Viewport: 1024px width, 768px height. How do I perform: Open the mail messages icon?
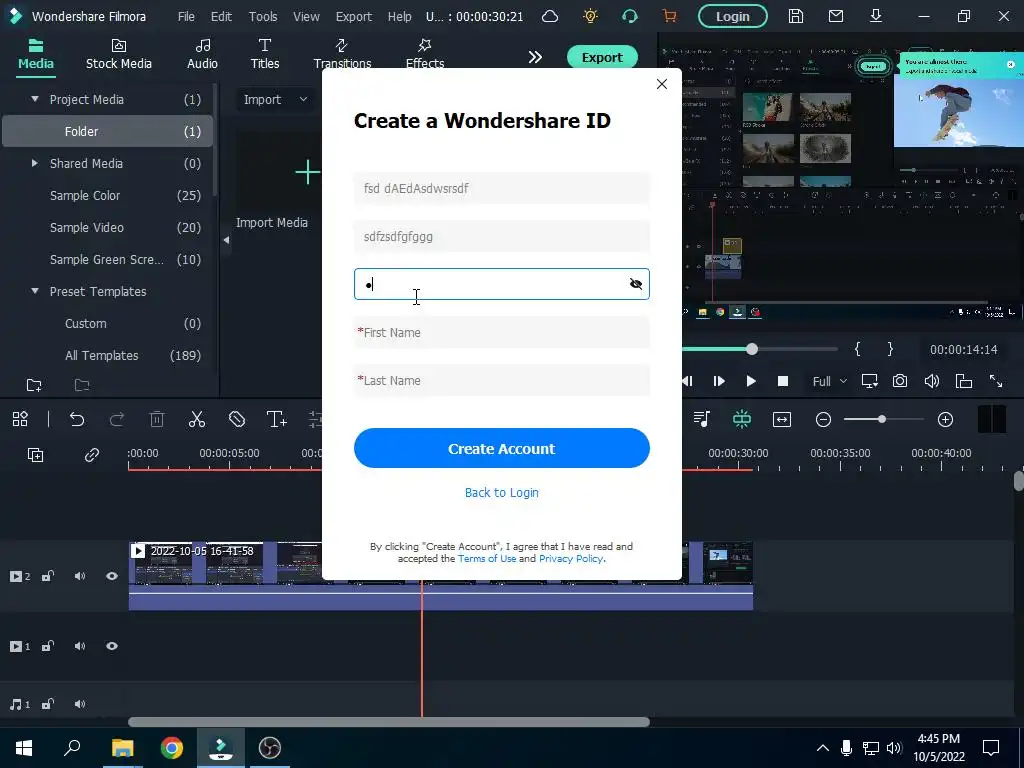point(836,16)
